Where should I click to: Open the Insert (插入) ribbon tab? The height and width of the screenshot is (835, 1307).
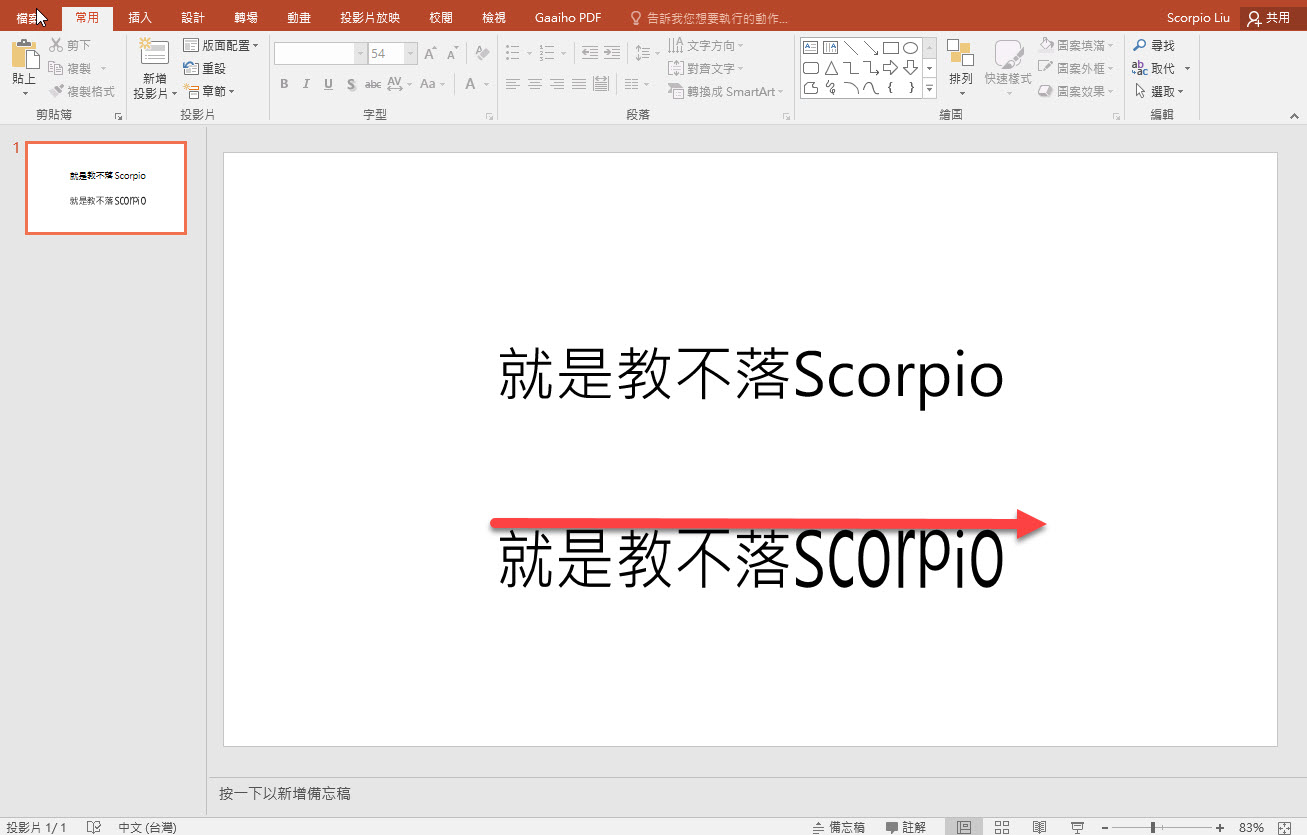point(140,18)
